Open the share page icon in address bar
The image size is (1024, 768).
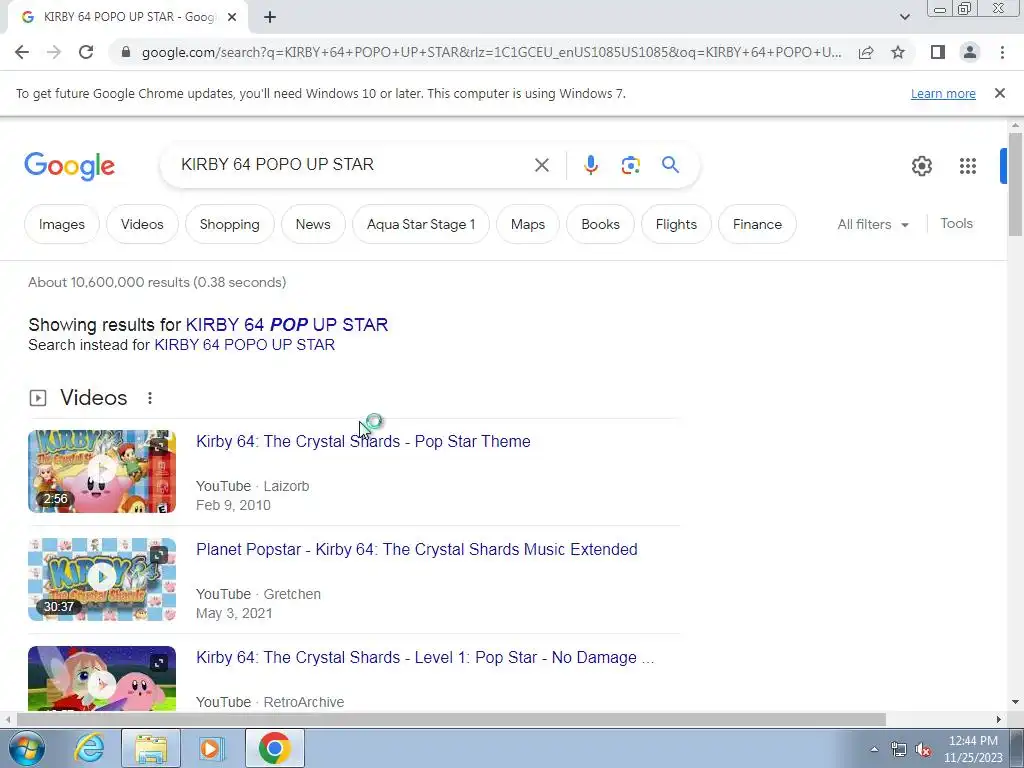866,52
